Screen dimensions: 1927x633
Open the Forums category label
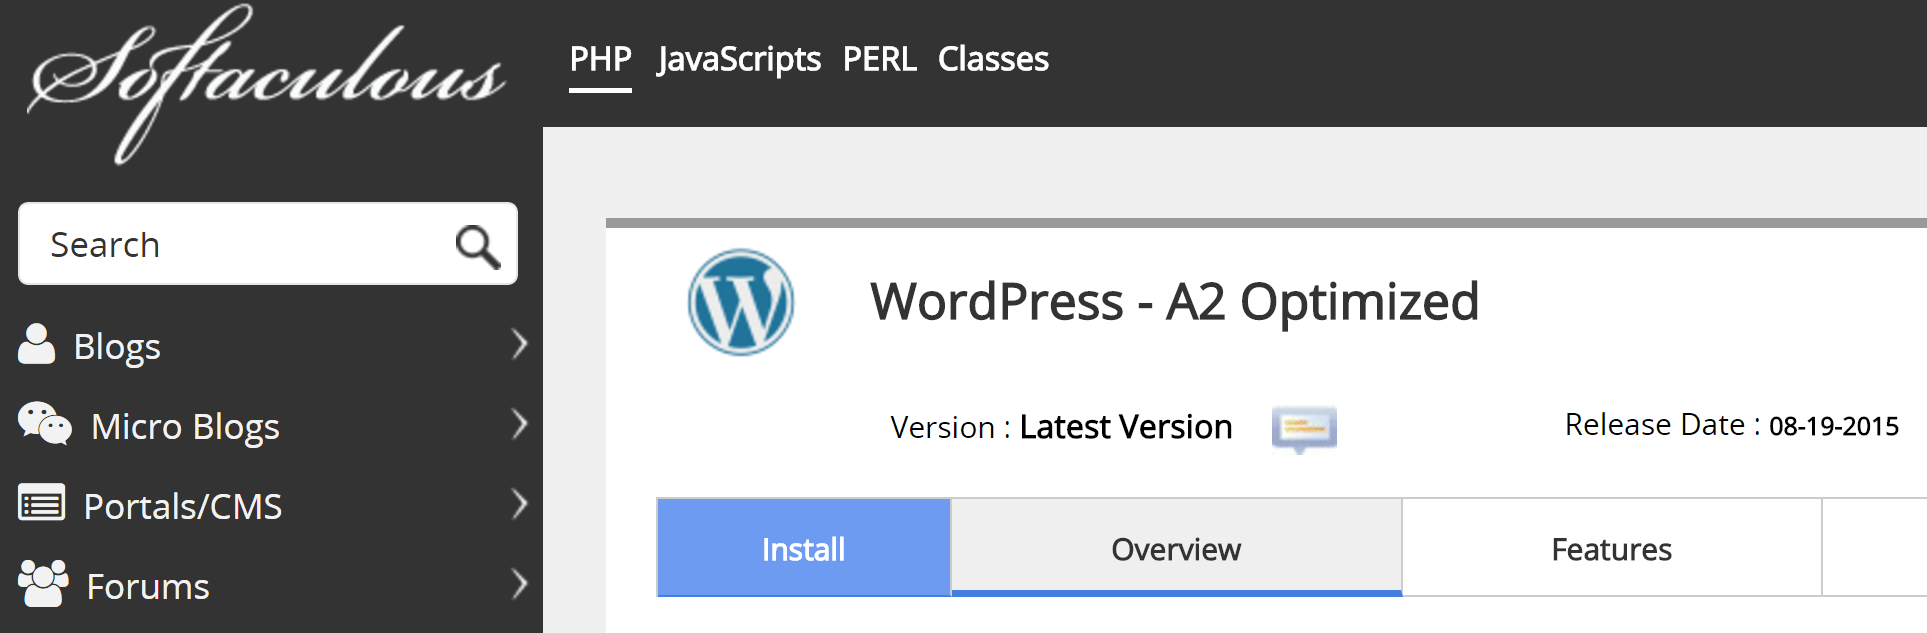coord(148,587)
